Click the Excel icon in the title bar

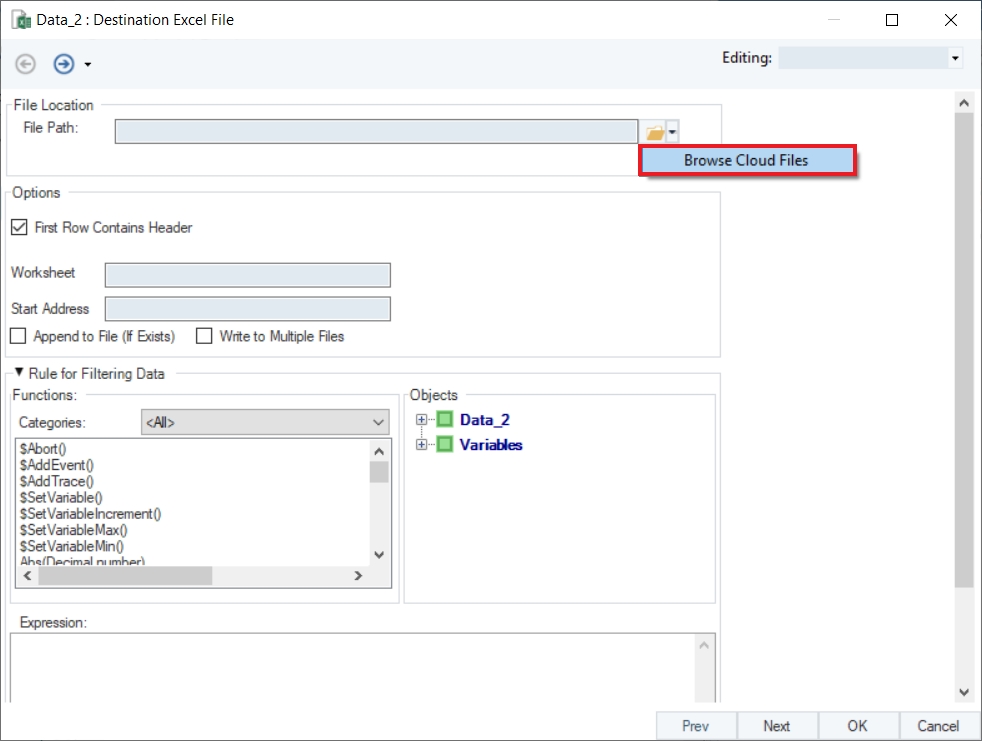pyautogui.click(x=20, y=20)
